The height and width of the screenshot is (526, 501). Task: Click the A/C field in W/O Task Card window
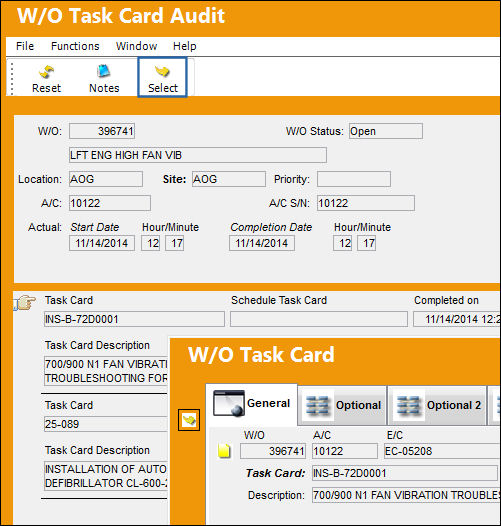point(345,451)
